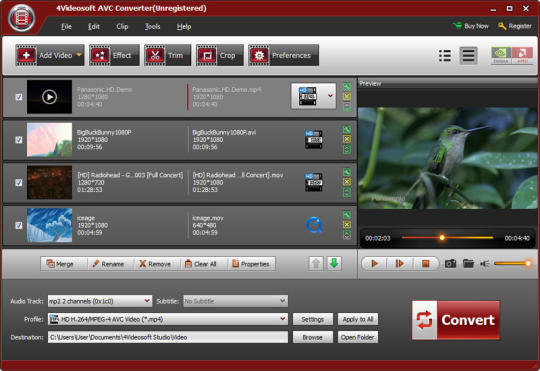This screenshot has width=540, height=371.
Task: Click yellow X icon in Panasonic row
Action: click(347, 96)
